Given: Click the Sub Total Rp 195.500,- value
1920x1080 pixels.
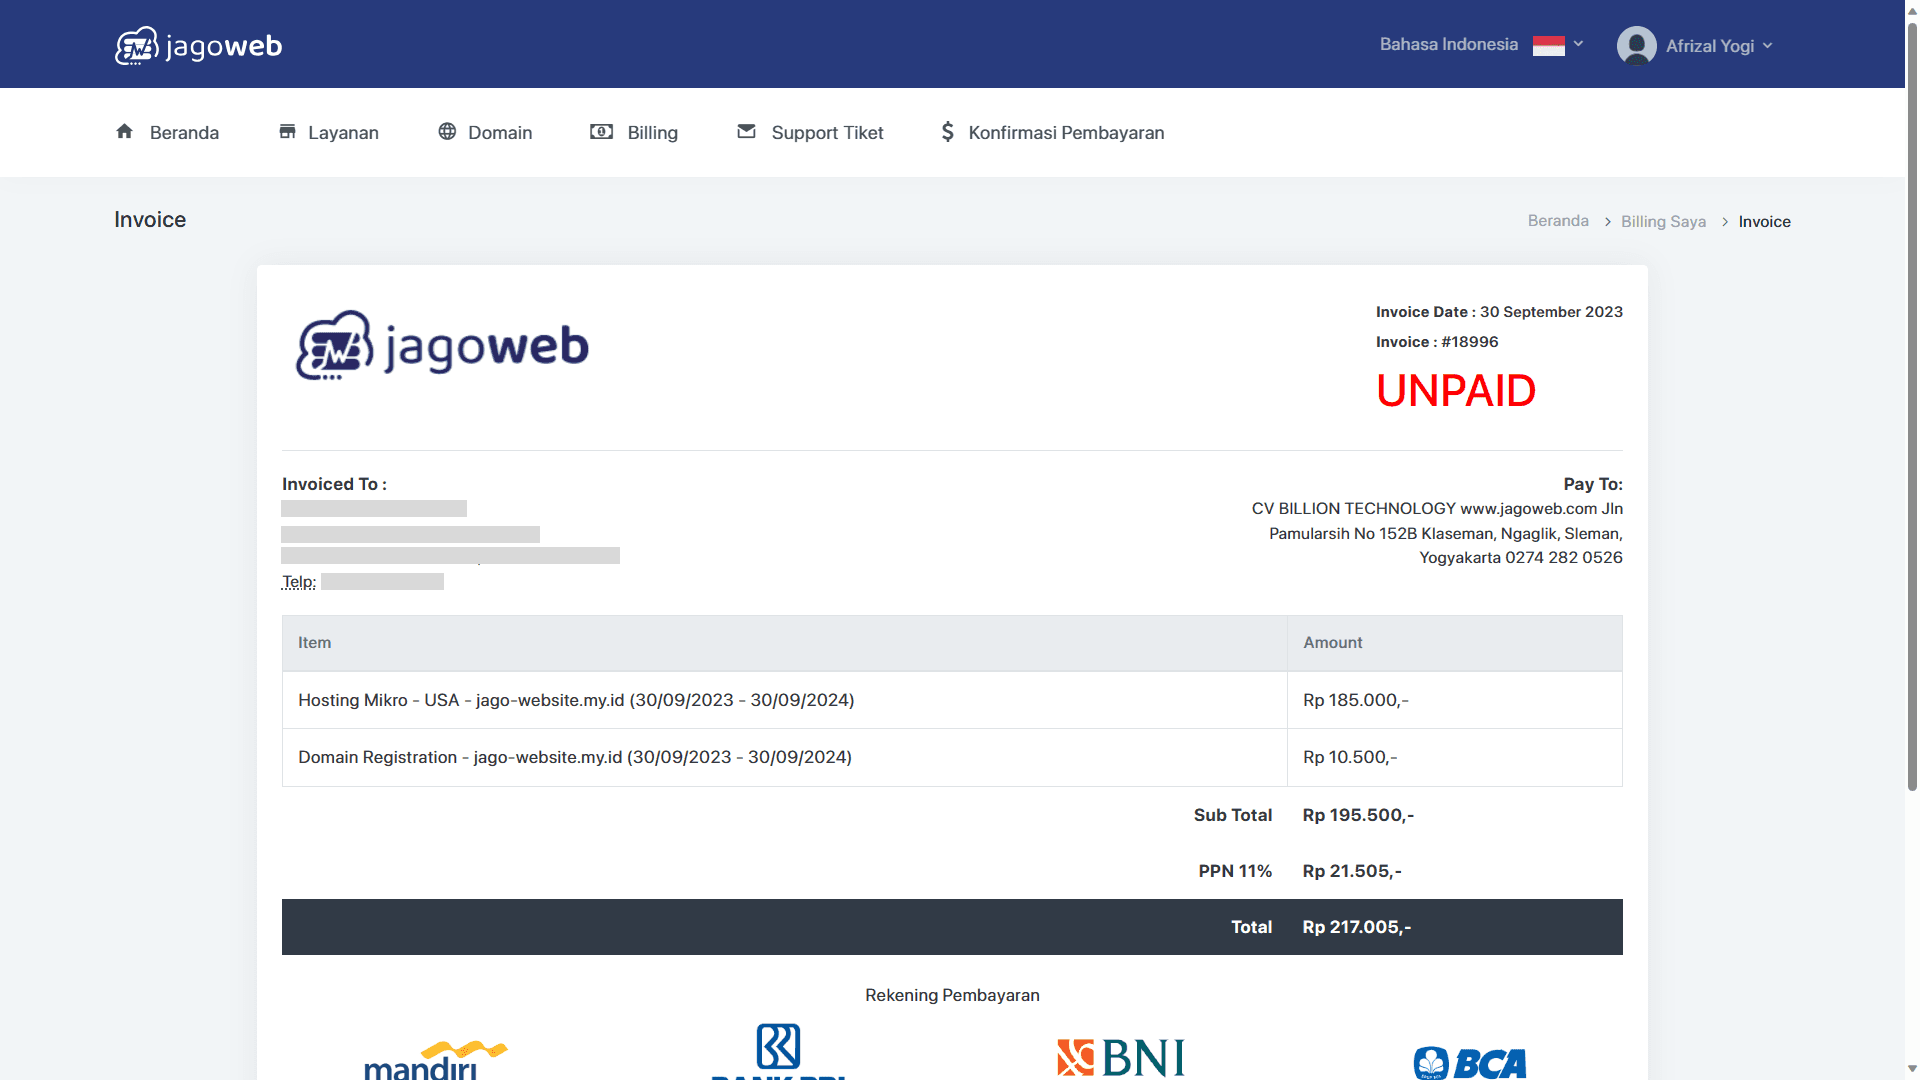Looking at the screenshot, I should 1358,815.
